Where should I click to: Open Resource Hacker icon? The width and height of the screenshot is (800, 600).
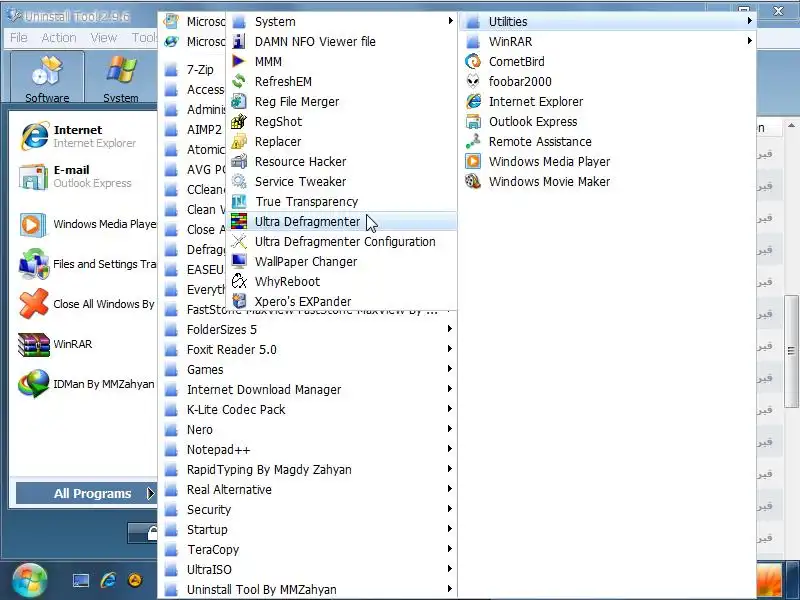click(x=239, y=161)
